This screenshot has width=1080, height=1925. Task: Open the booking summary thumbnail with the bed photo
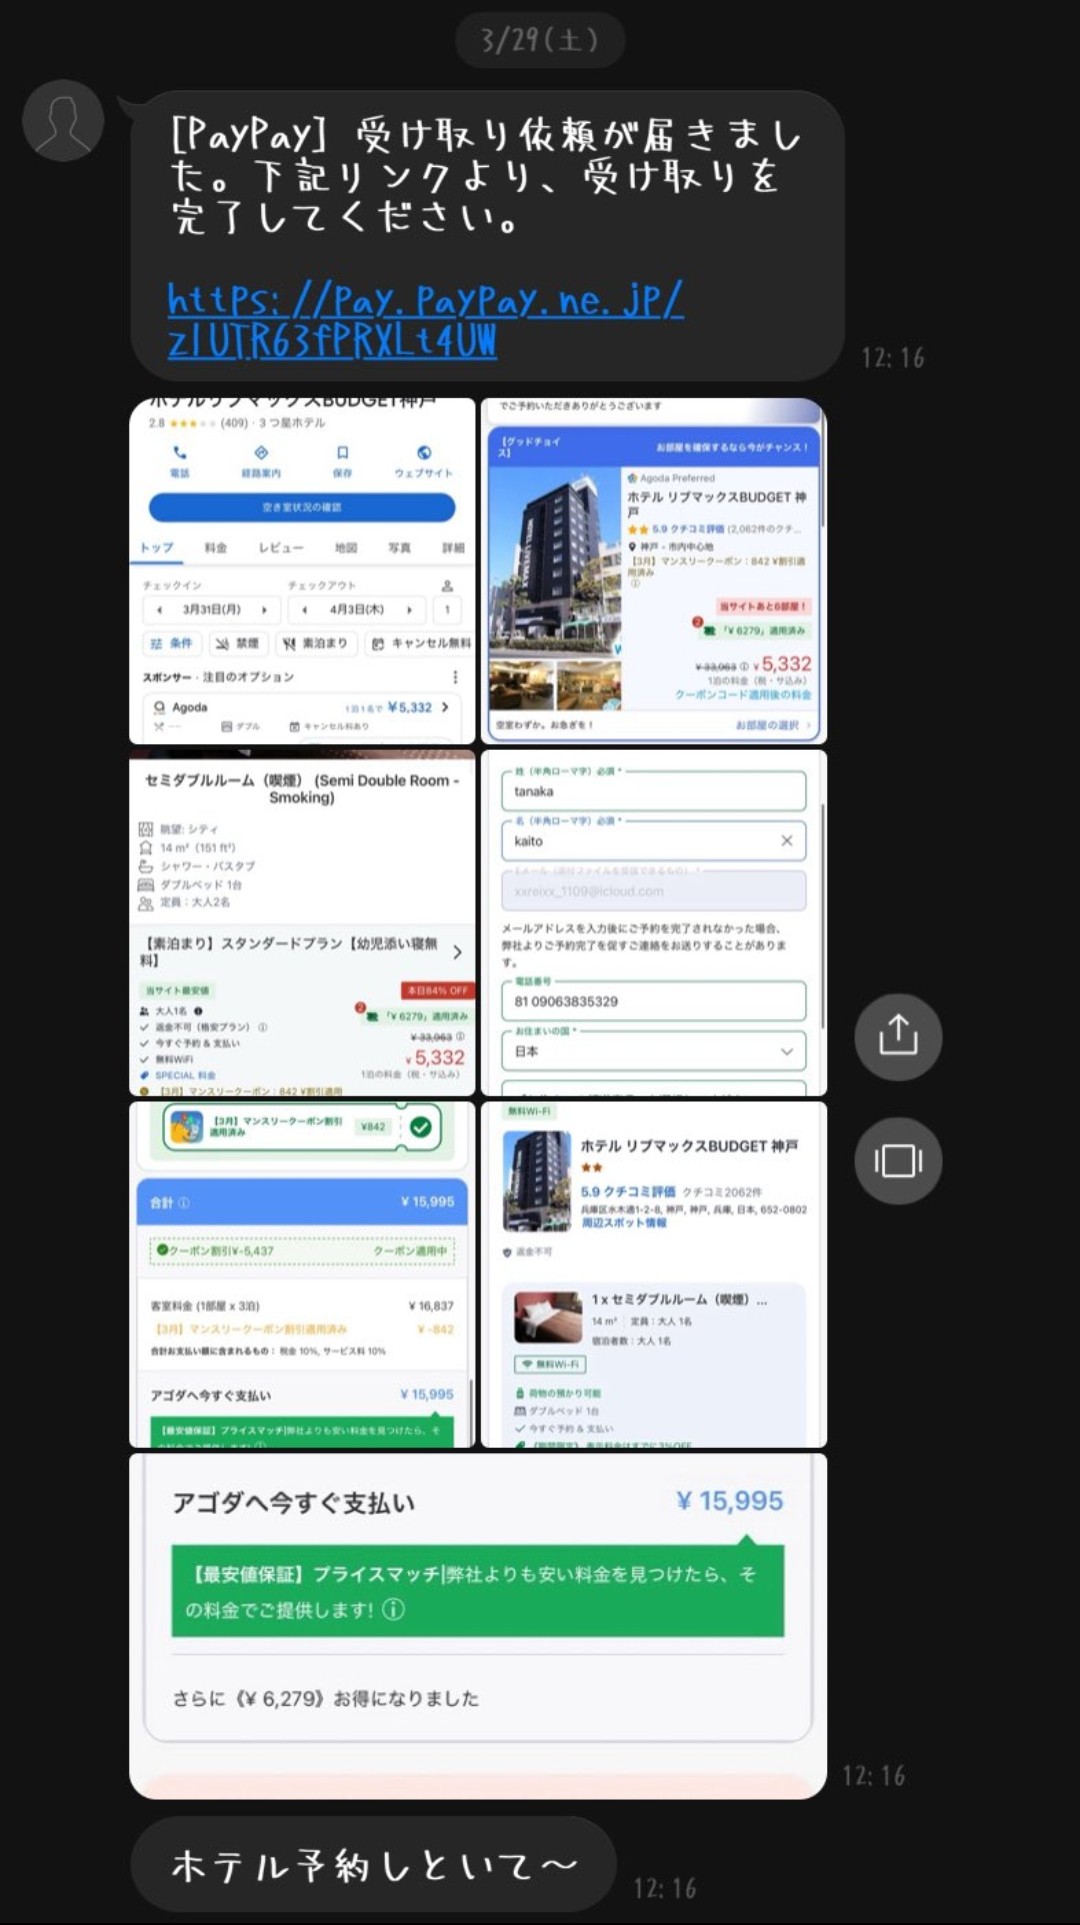point(654,1275)
